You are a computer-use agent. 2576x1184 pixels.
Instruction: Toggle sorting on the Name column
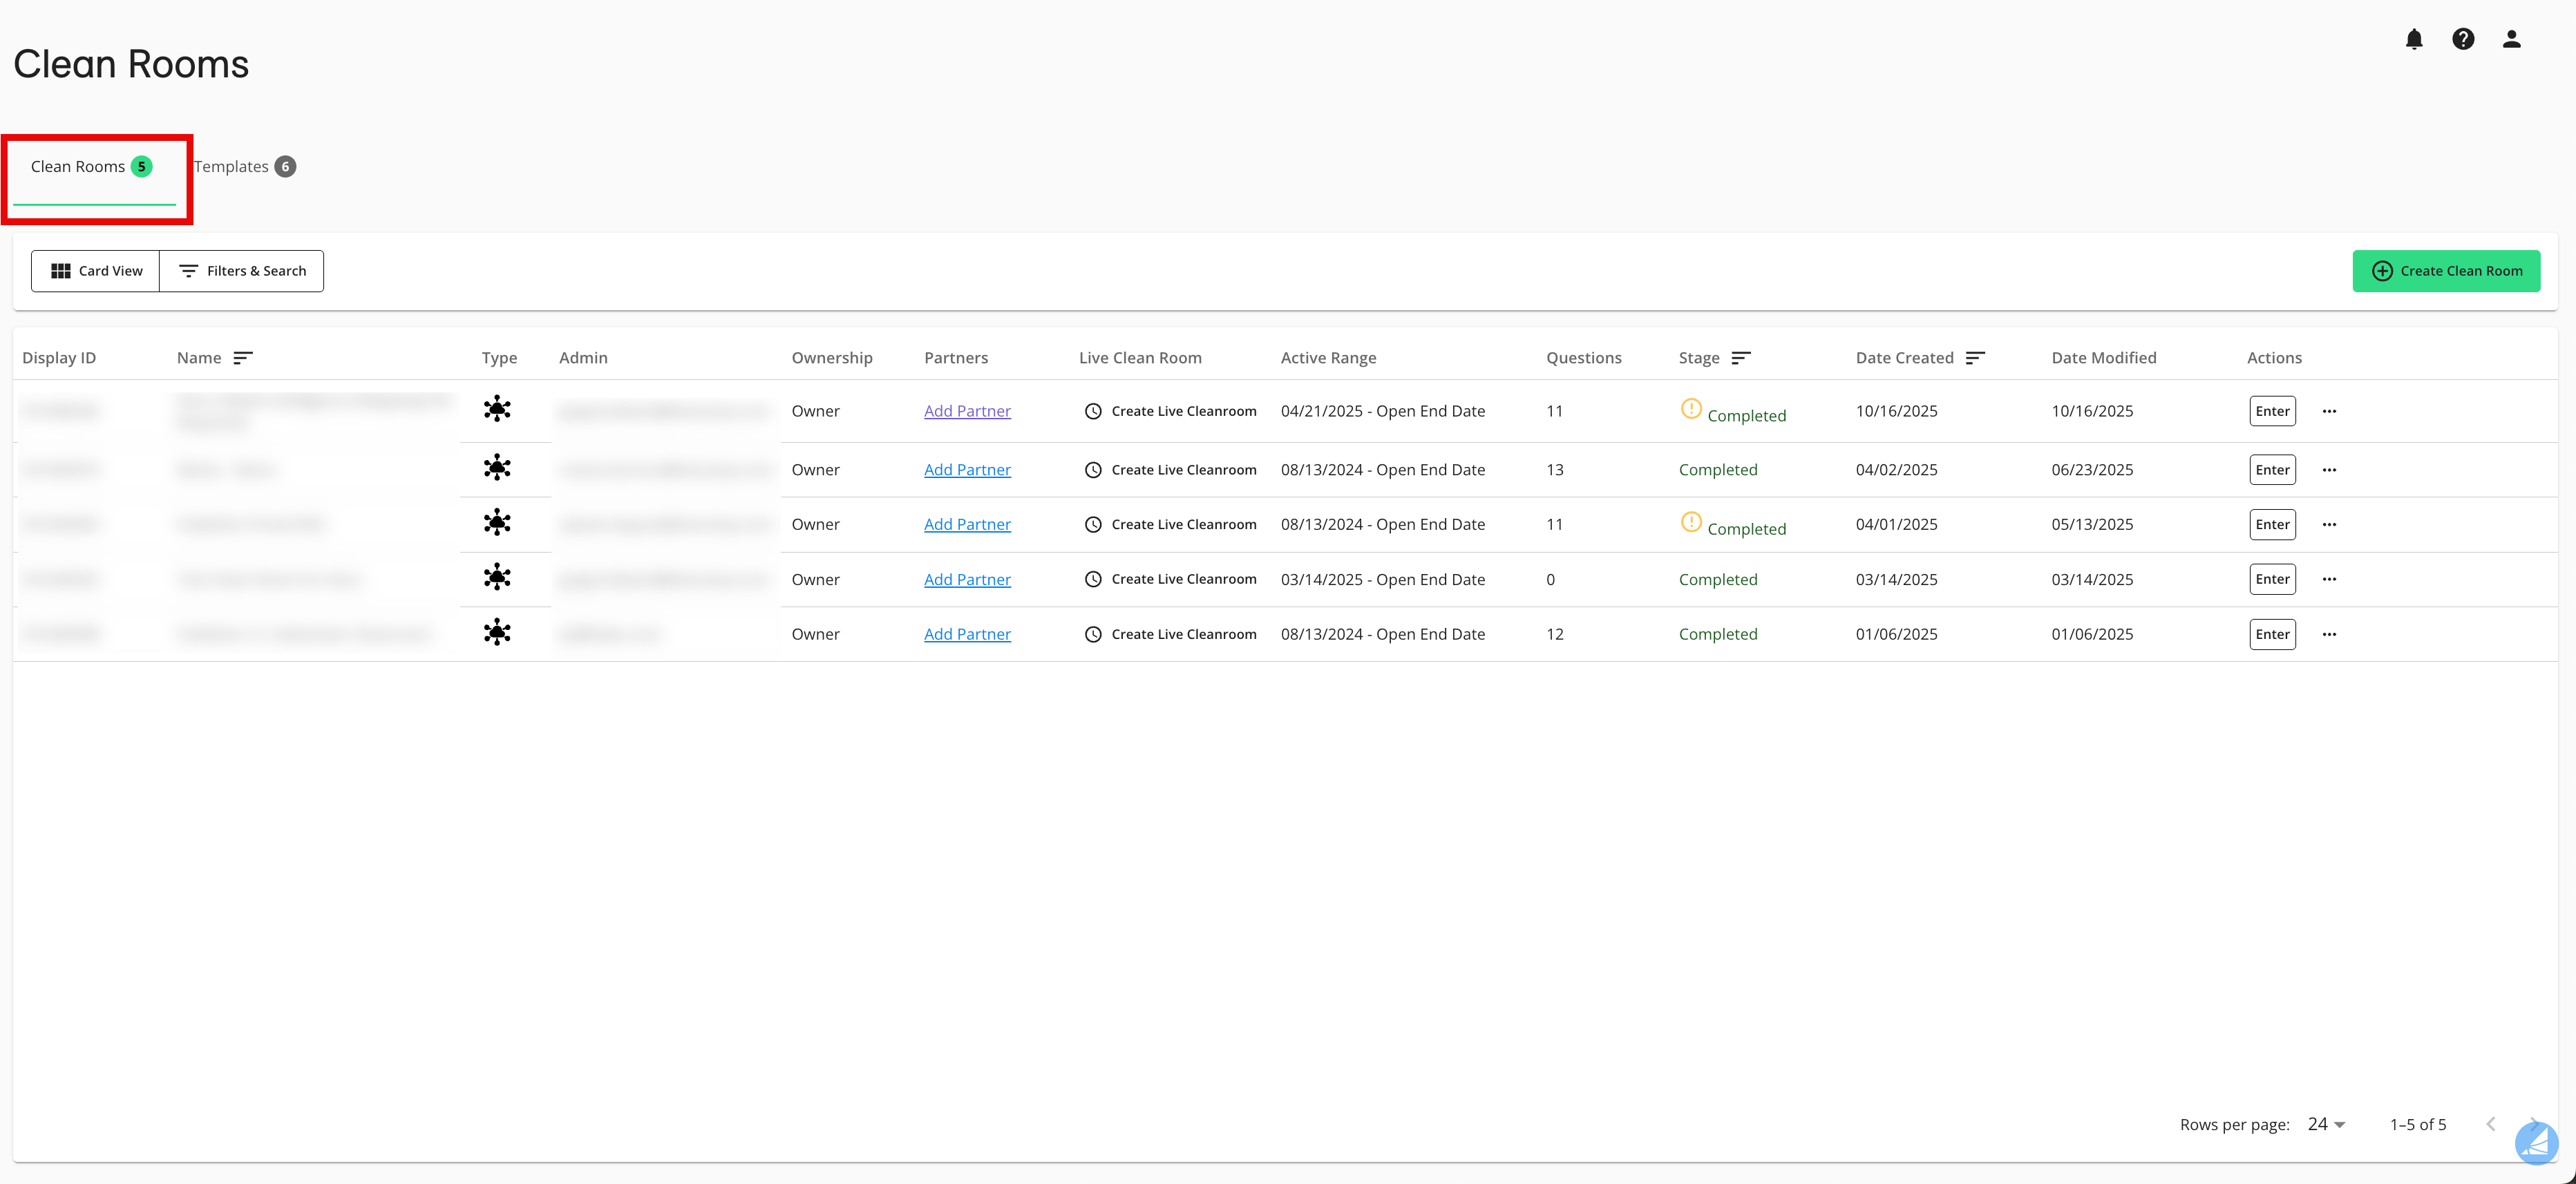(243, 357)
